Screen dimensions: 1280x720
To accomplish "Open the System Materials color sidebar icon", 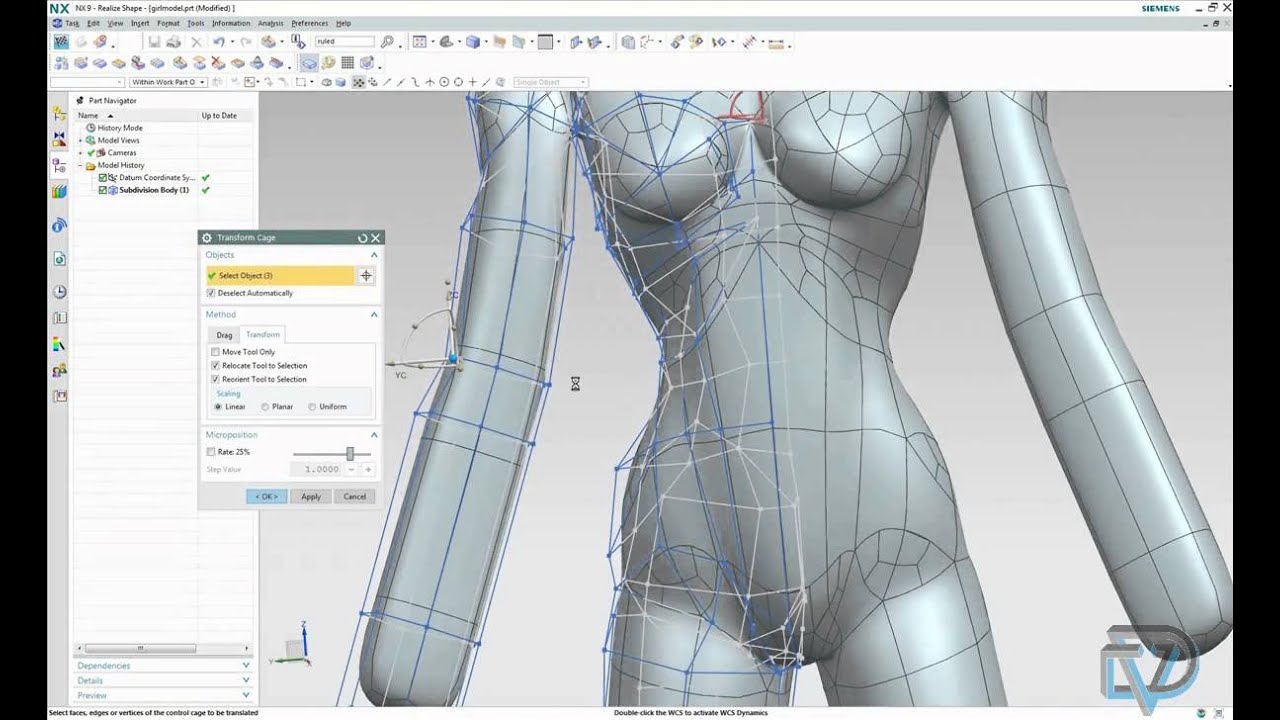I will click(60, 344).
